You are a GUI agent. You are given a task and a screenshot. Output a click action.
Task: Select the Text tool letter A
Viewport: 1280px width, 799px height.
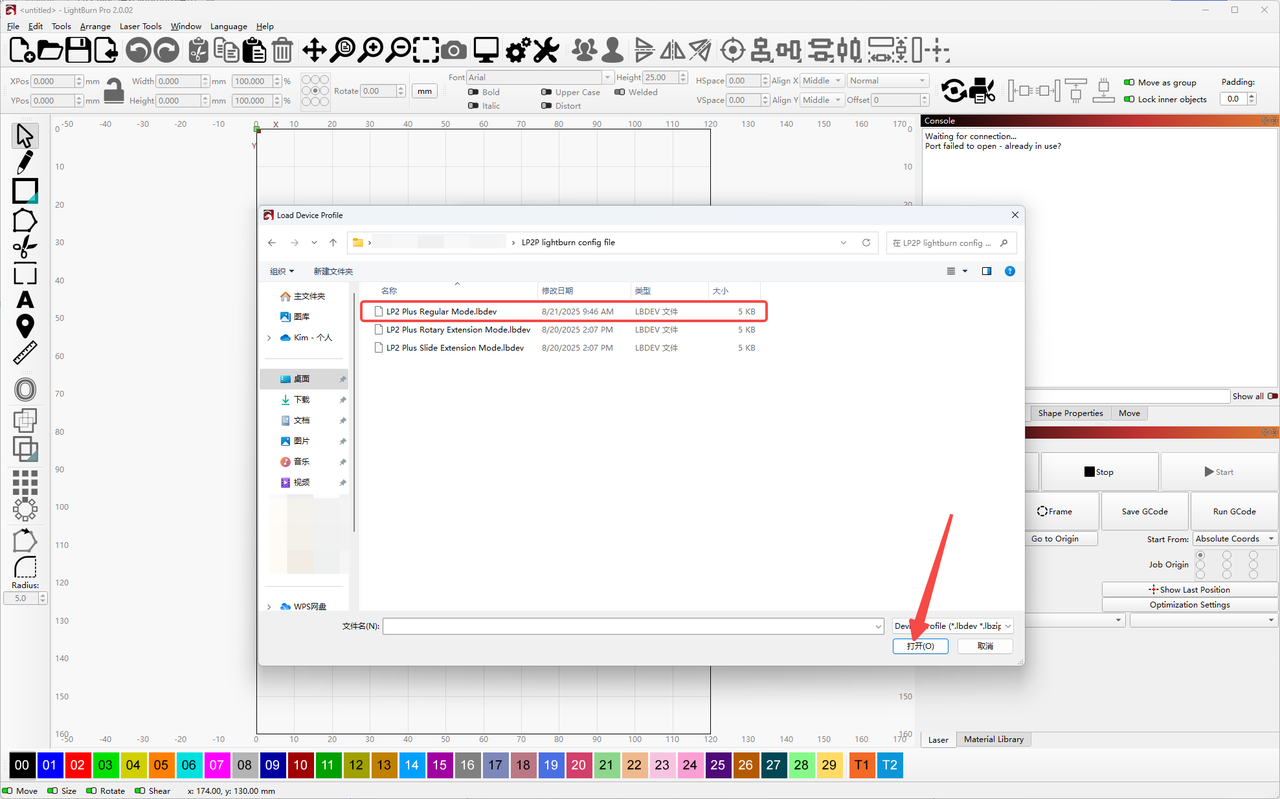tap(25, 300)
